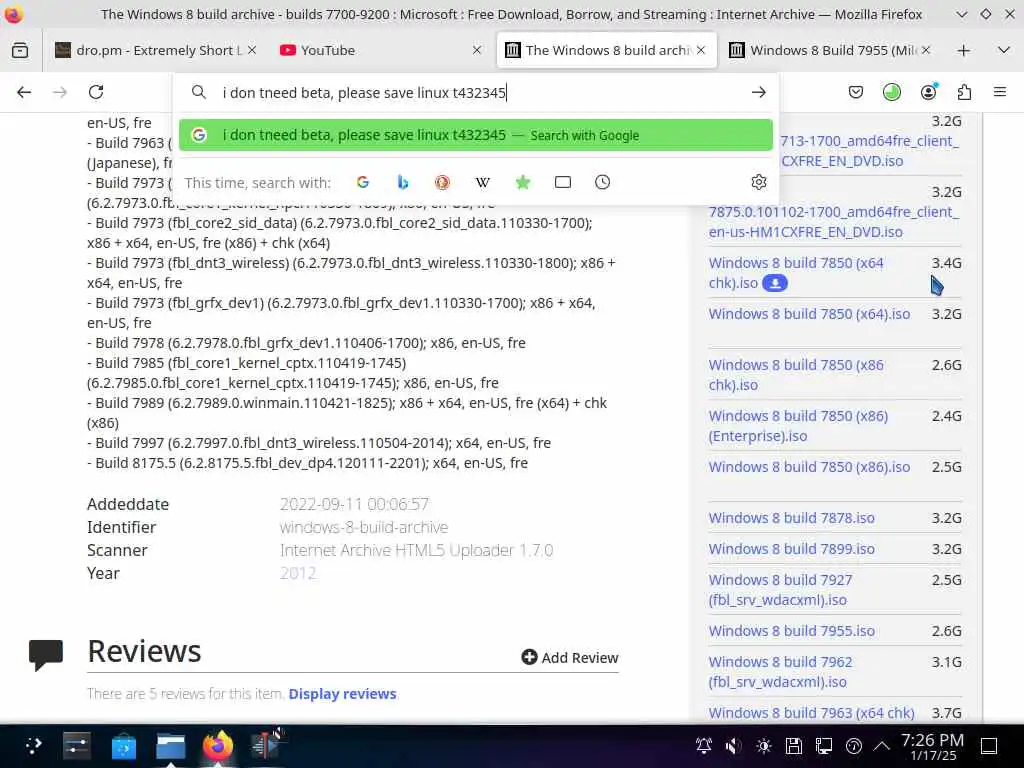Search this time with Bing icon

[x=403, y=182]
